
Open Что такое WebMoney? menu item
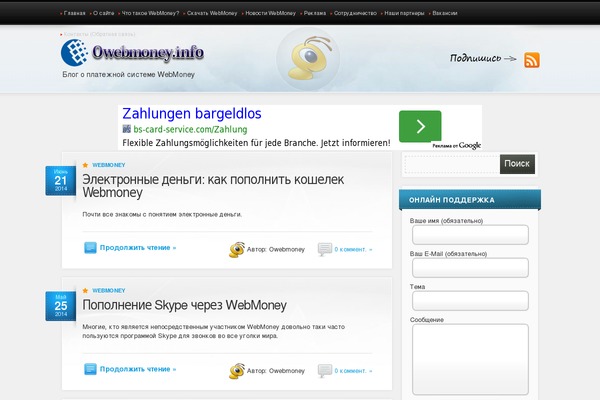pyautogui.click(x=150, y=13)
